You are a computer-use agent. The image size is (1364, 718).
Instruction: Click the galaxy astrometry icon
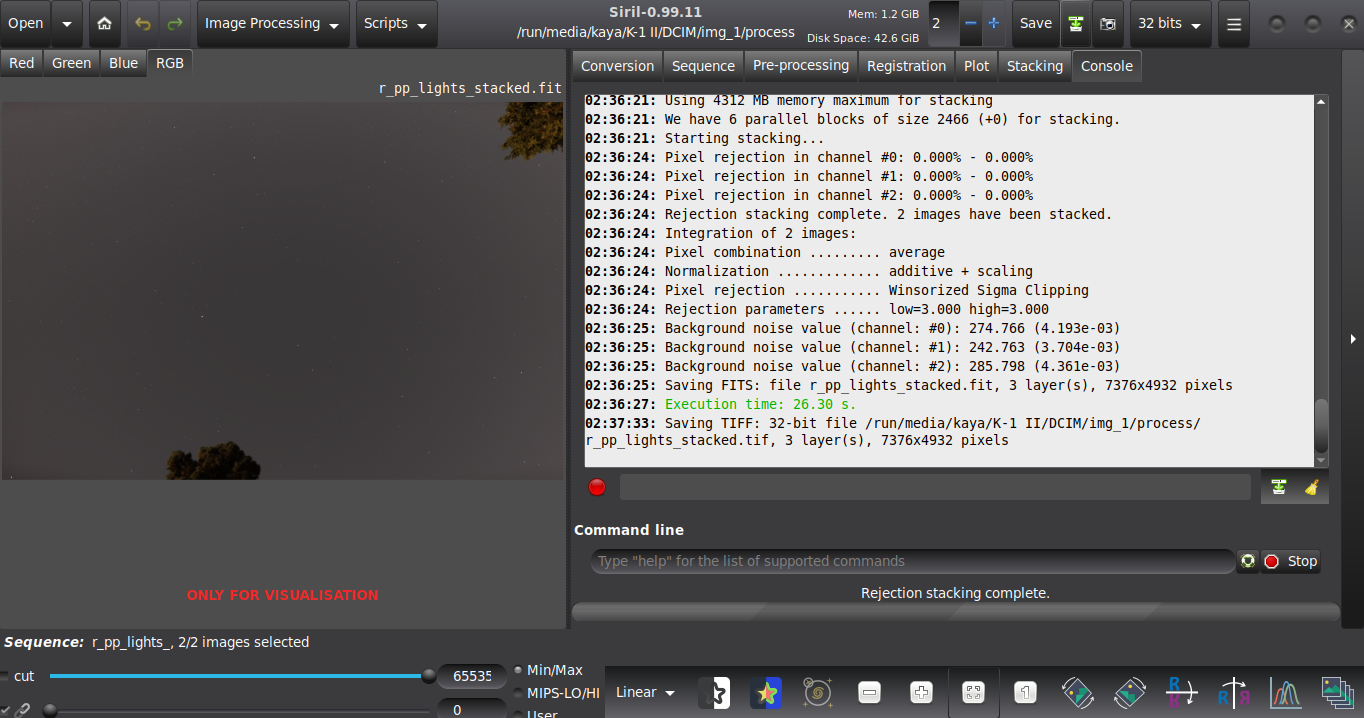pos(818,692)
